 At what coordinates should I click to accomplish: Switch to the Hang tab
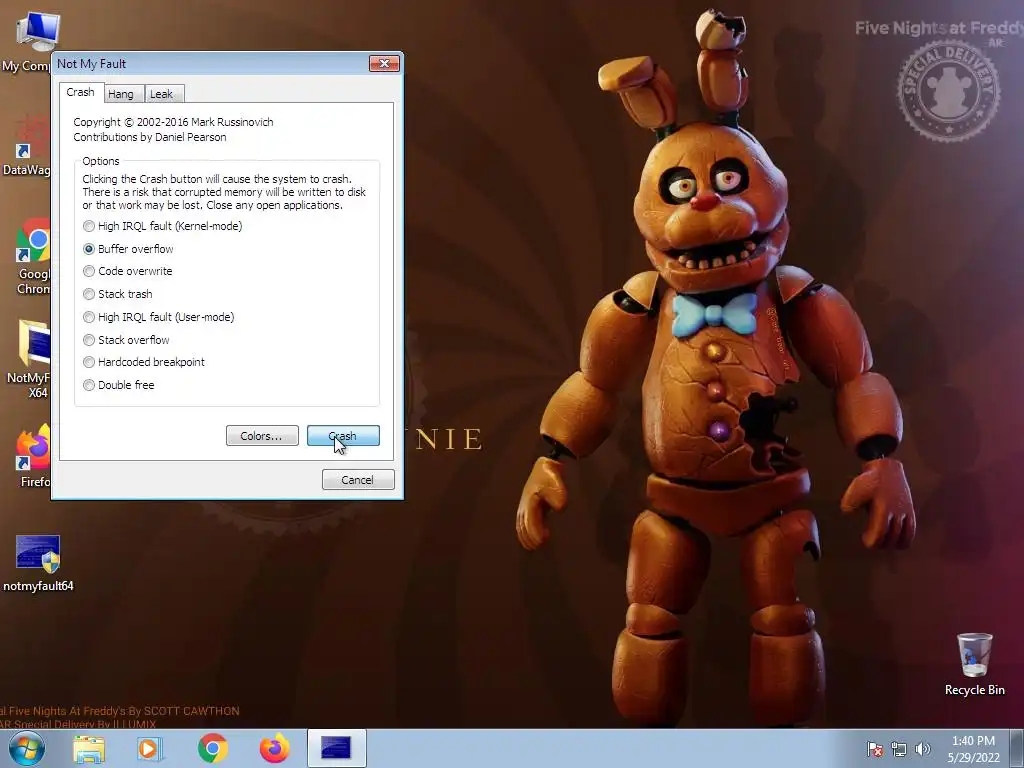(121, 94)
